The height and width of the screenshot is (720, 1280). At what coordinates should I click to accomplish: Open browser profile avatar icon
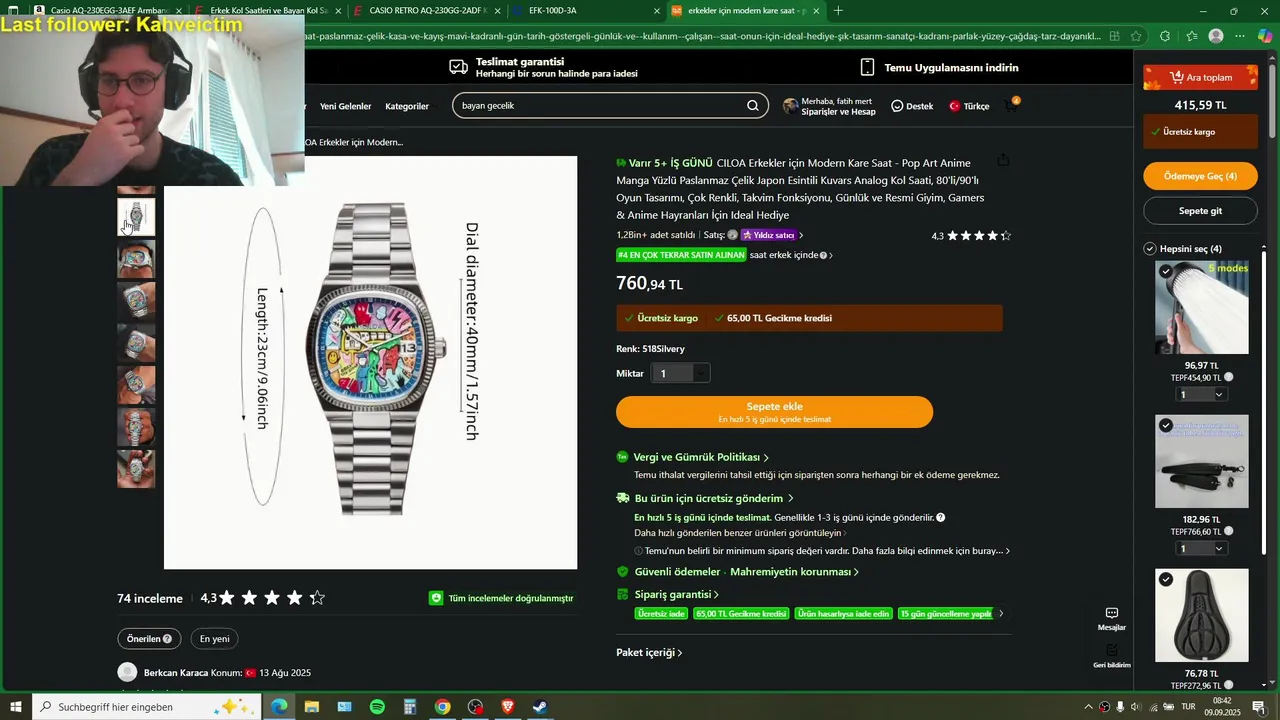(x=1216, y=36)
